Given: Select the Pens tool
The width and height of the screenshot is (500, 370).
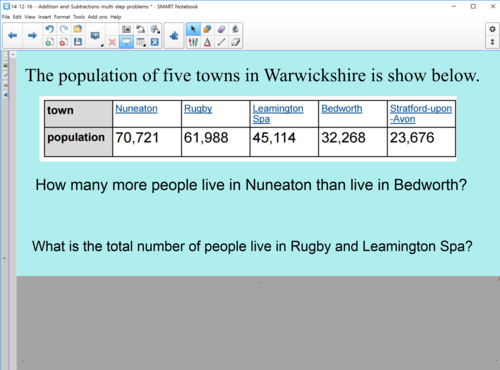Looking at the screenshot, I should 193,42.
